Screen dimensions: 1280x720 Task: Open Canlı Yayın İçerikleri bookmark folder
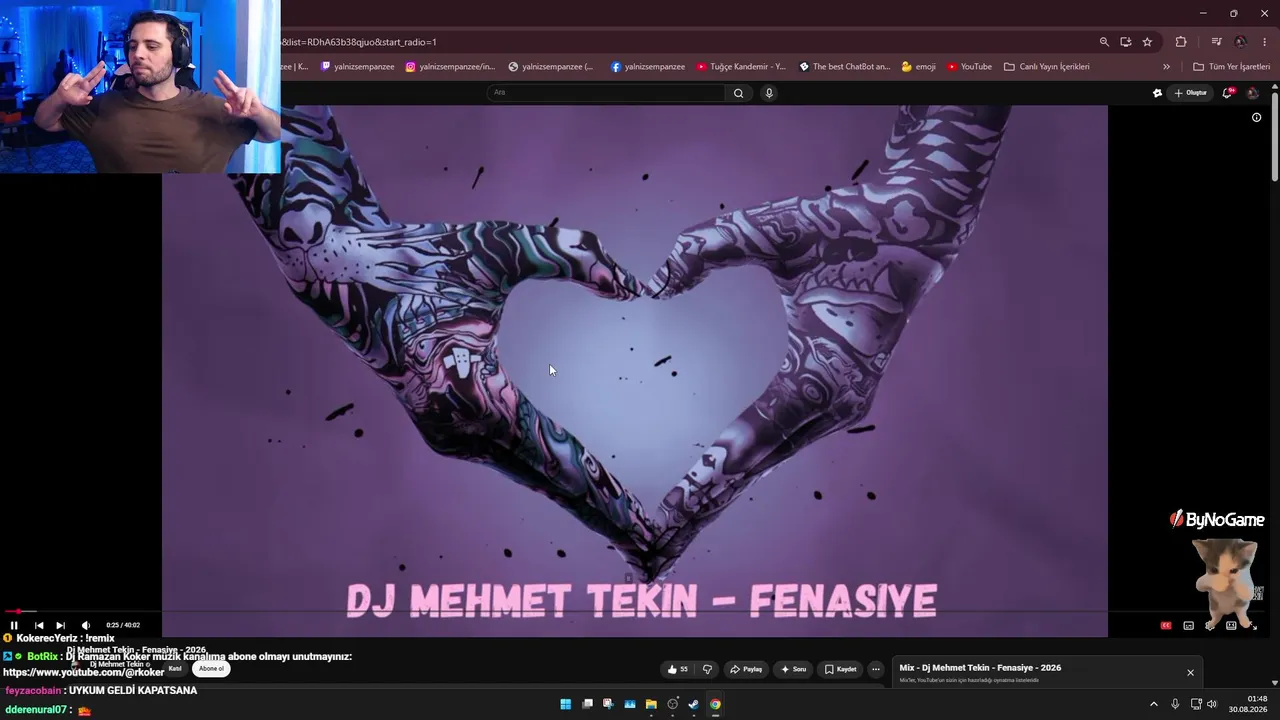point(1047,67)
